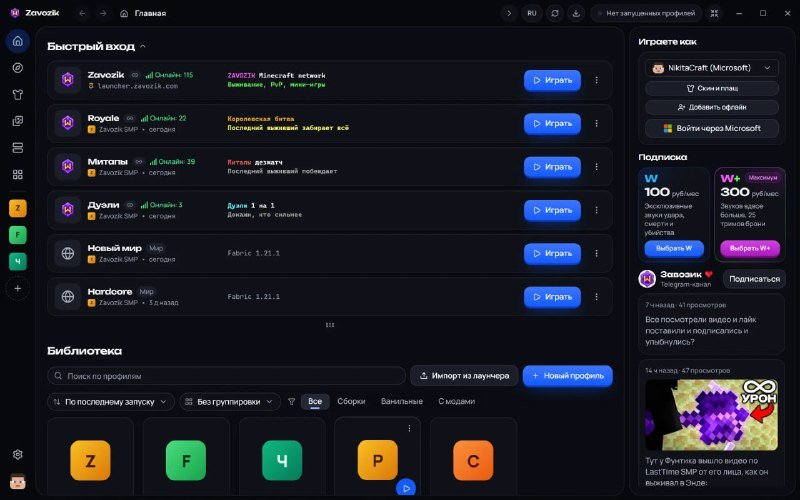This screenshot has height=500, width=800.
Task: Choose the W subscription with Выбрать W
Action: click(674, 248)
